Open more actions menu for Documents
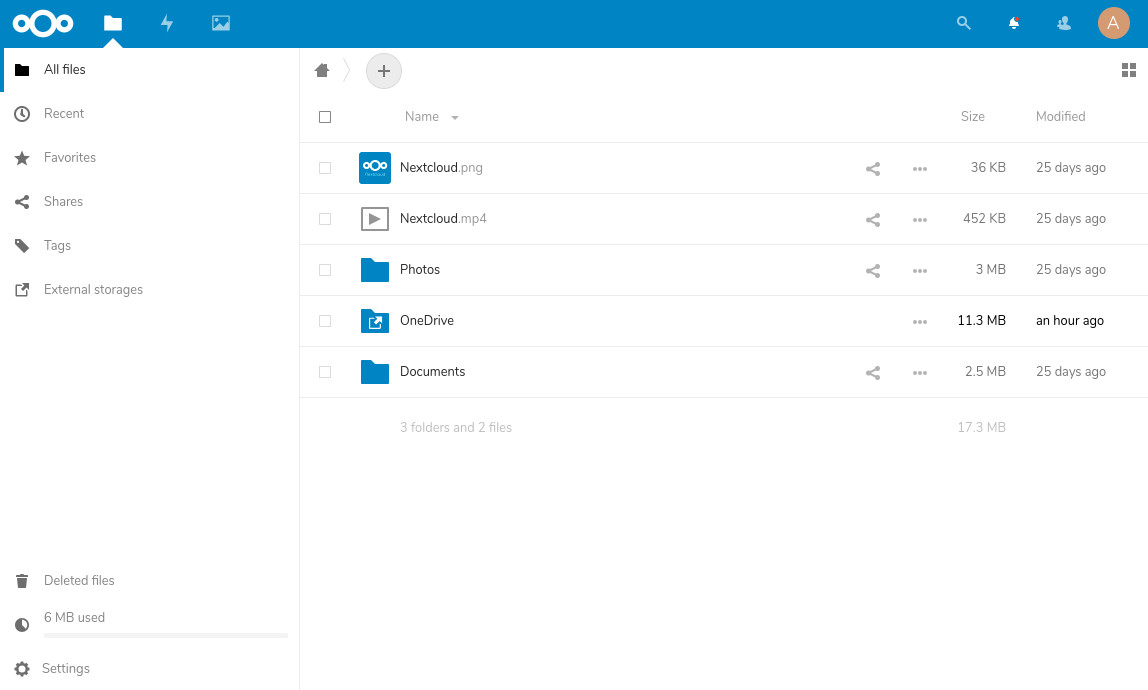Image resolution: width=1148 pixels, height=690 pixels. [x=920, y=373]
